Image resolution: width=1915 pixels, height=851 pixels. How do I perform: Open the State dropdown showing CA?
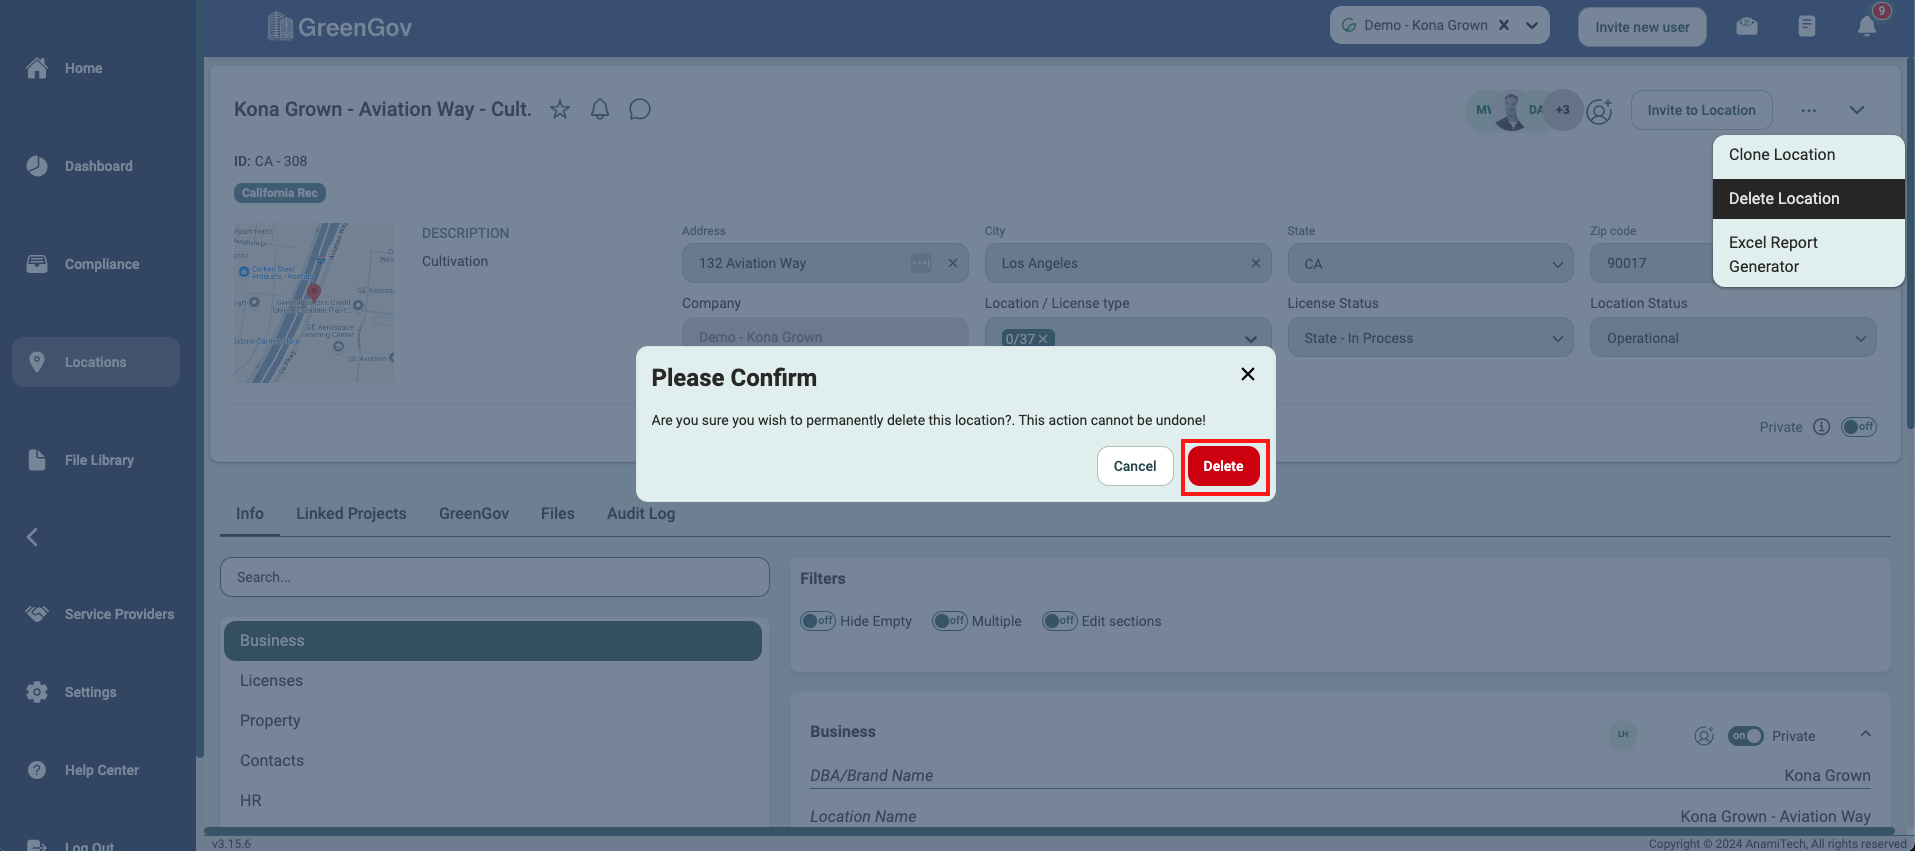[x=1430, y=264]
